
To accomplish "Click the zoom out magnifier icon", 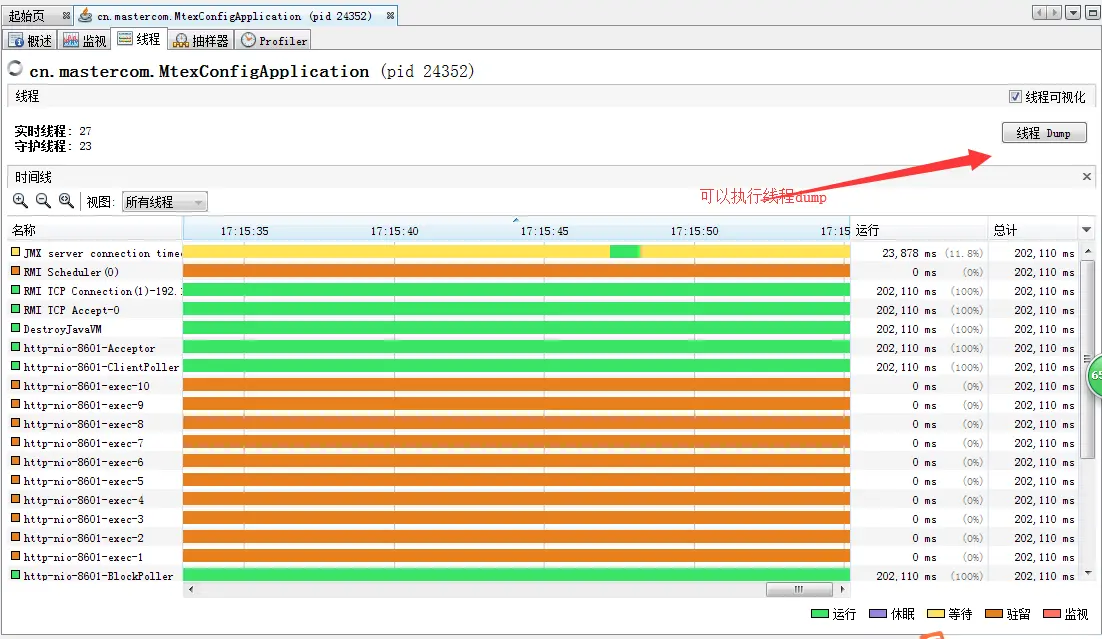I will click(x=43, y=201).
